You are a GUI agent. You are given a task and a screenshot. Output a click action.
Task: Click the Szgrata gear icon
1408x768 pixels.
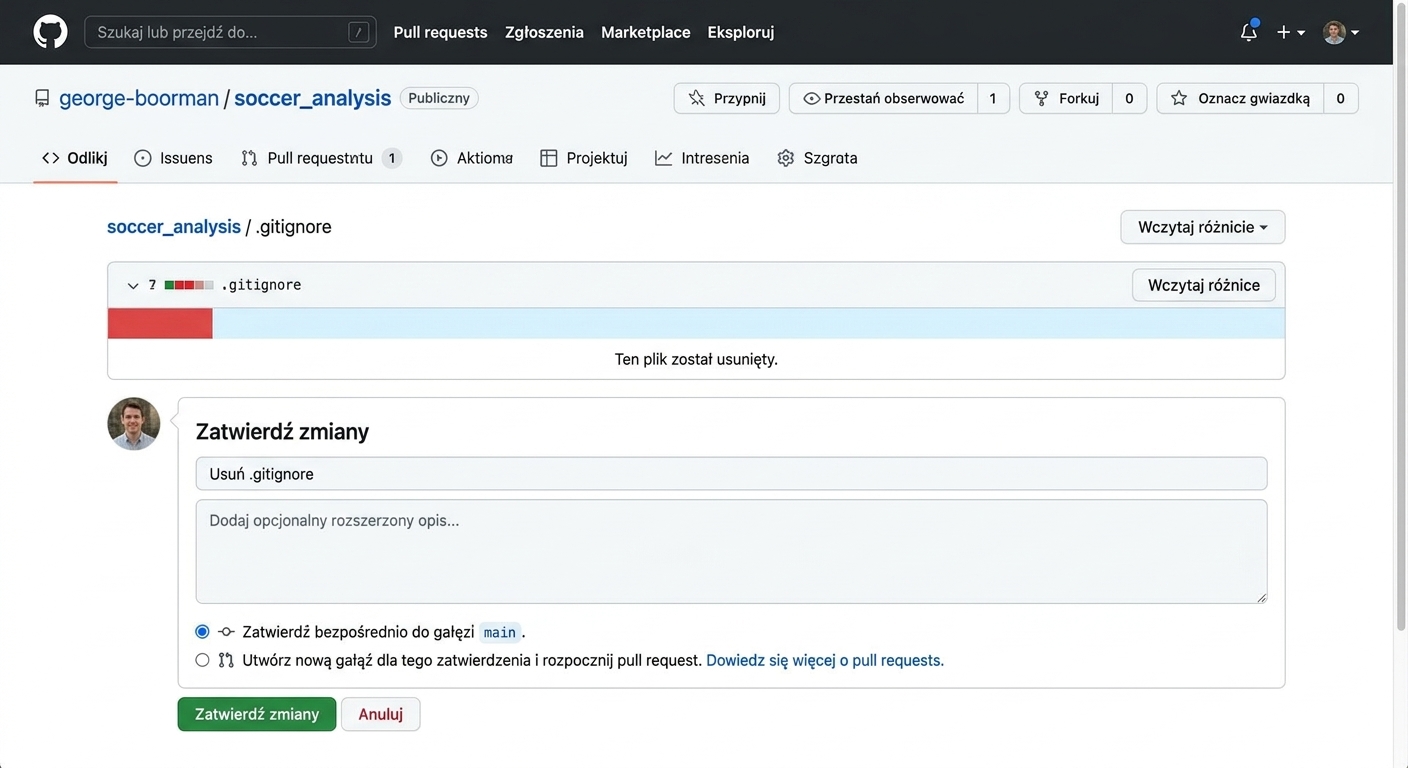pyautogui.click(x=786, y=158)
